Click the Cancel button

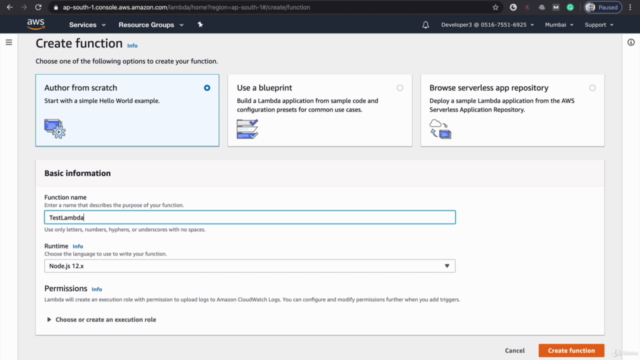pos(515,350)
